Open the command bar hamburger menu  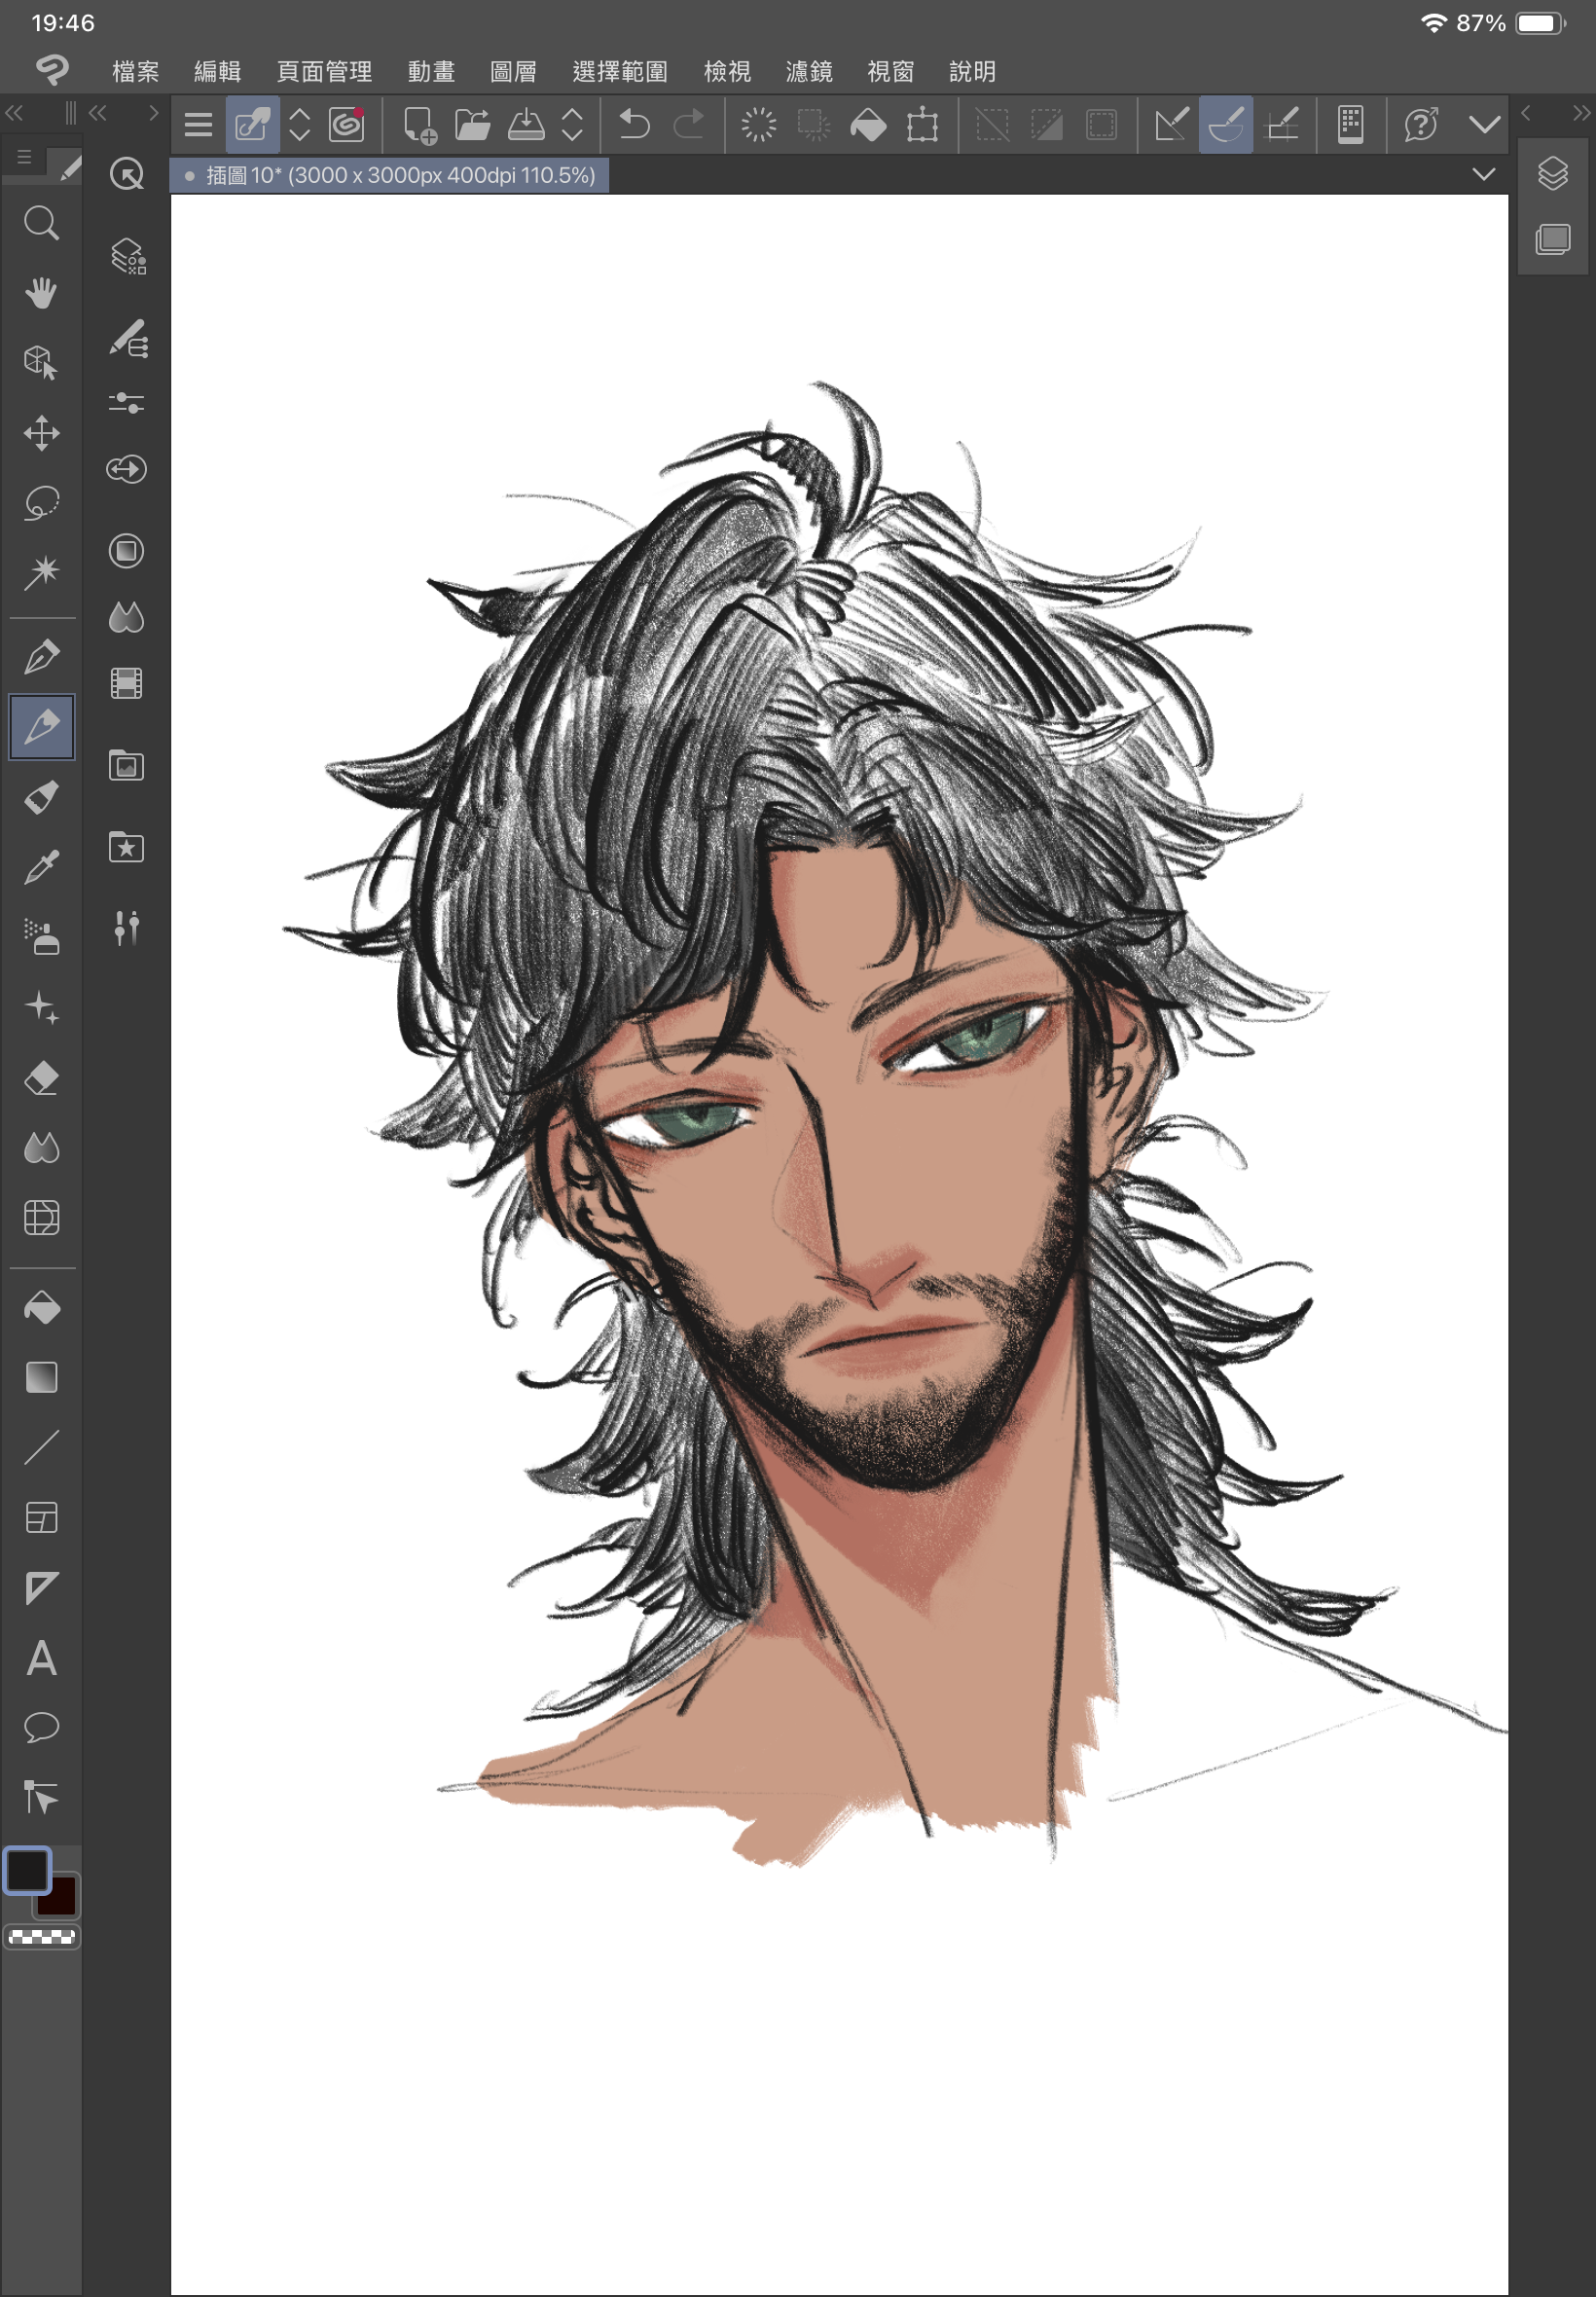tap(198, 125)
